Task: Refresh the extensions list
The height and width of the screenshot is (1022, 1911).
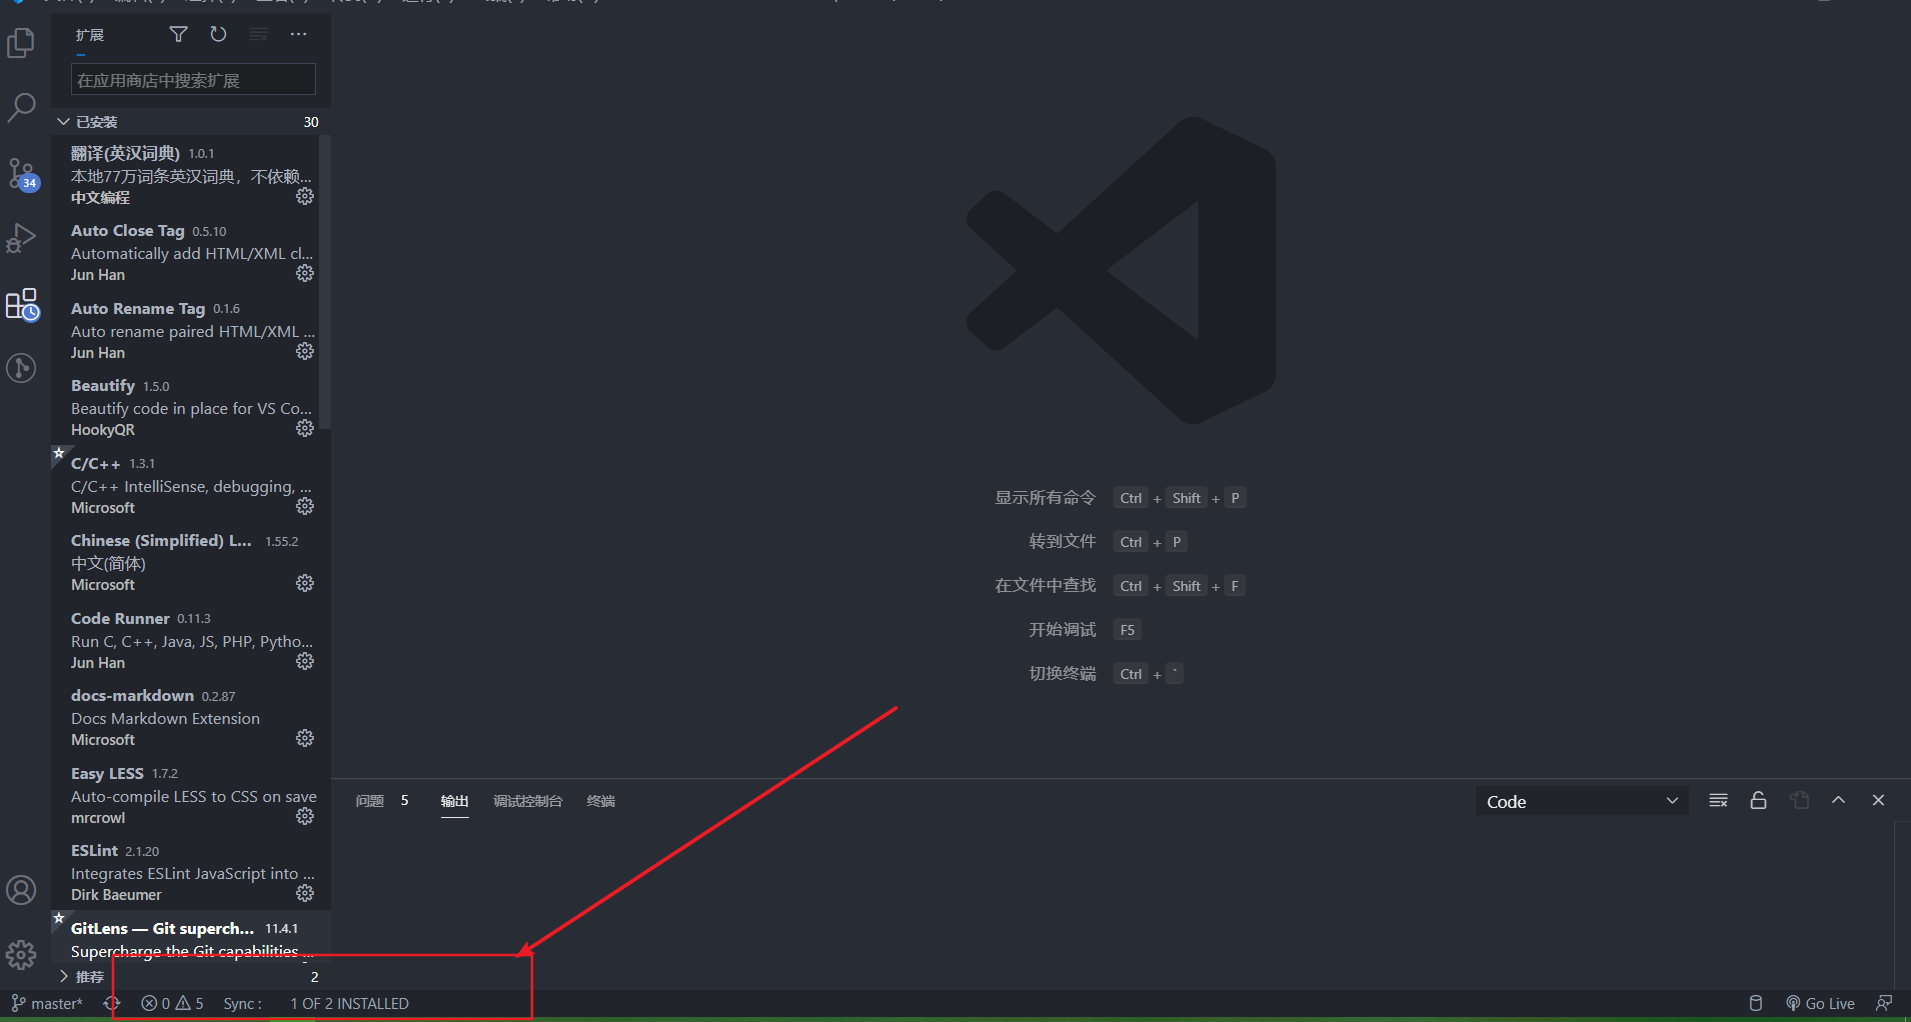Action: pos(218,35)
